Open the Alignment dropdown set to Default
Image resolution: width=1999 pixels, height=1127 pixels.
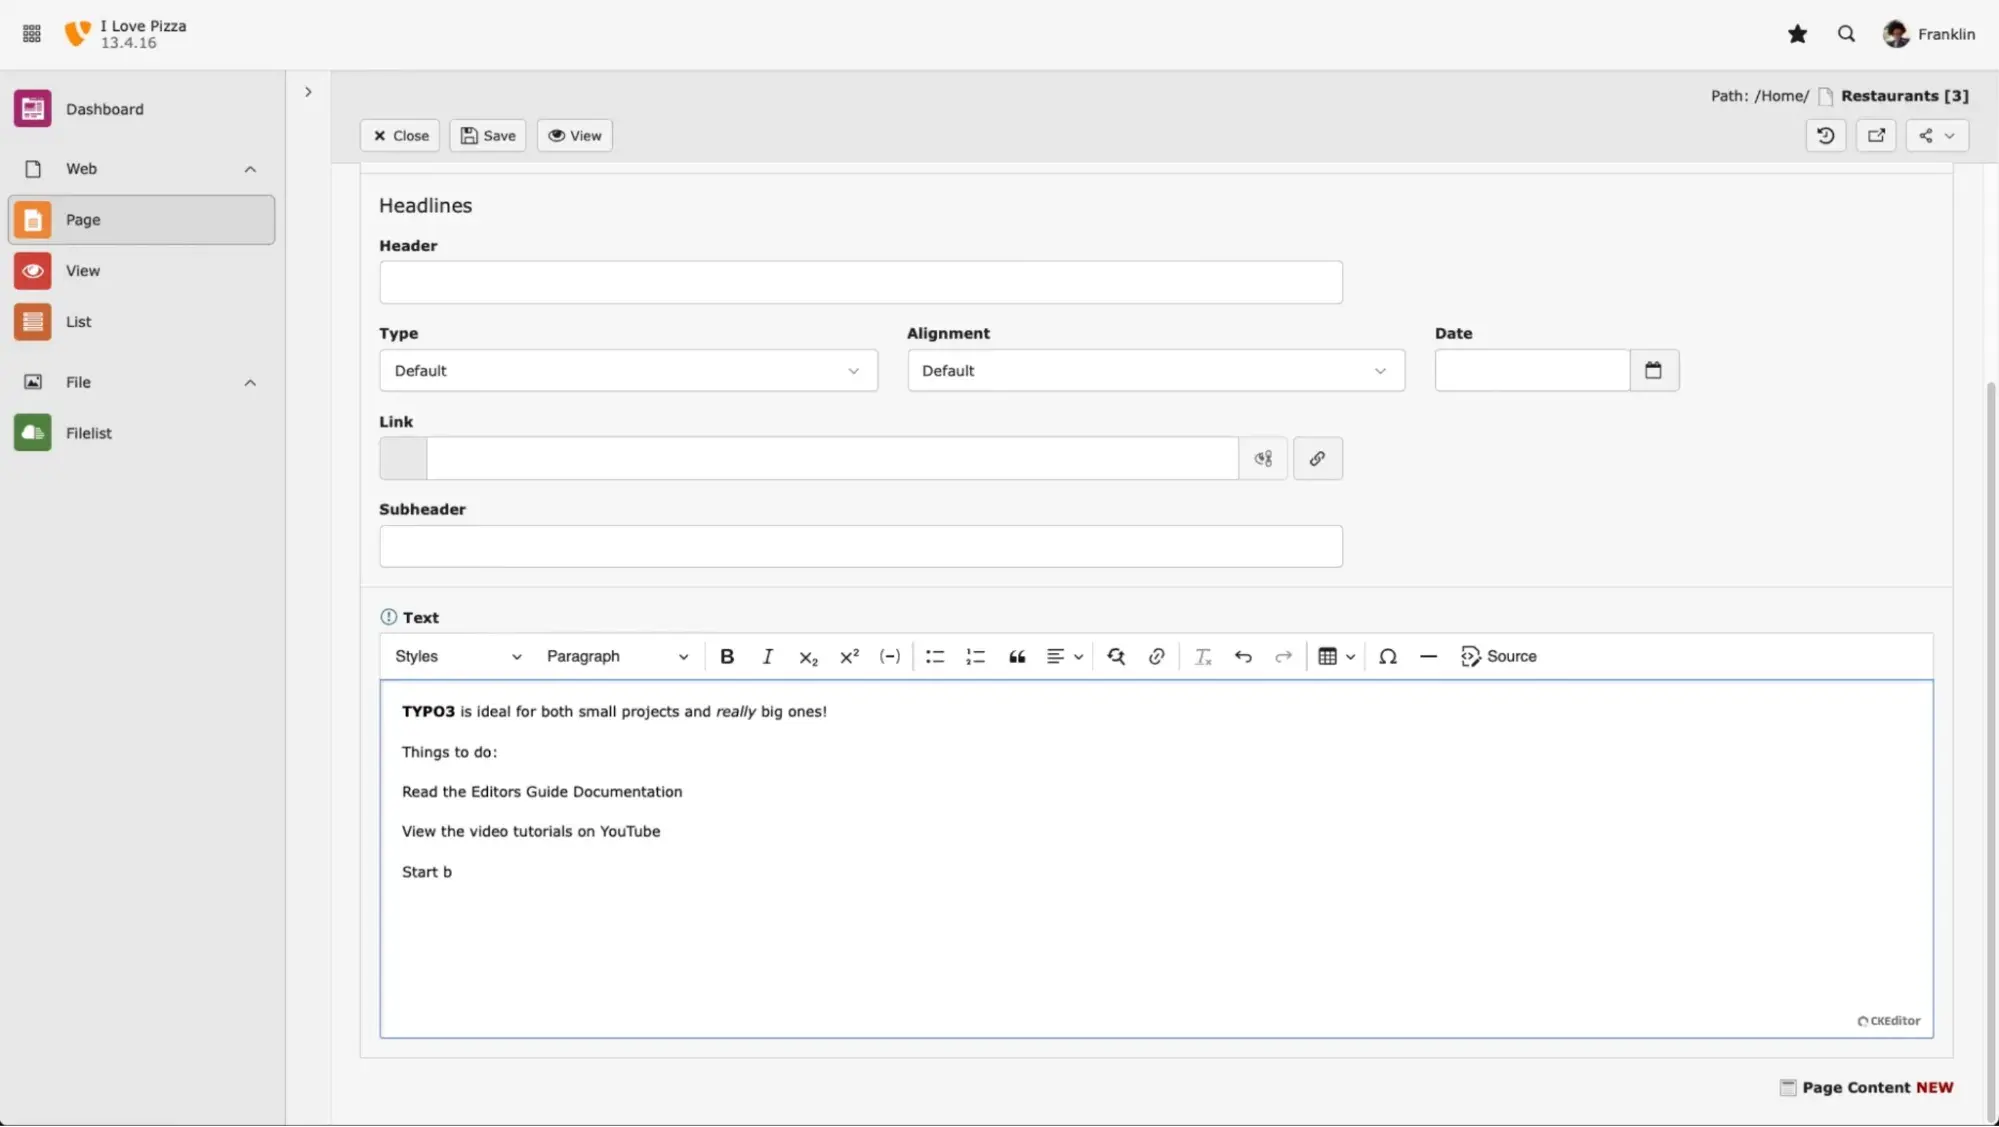[x=1155, y=370]
